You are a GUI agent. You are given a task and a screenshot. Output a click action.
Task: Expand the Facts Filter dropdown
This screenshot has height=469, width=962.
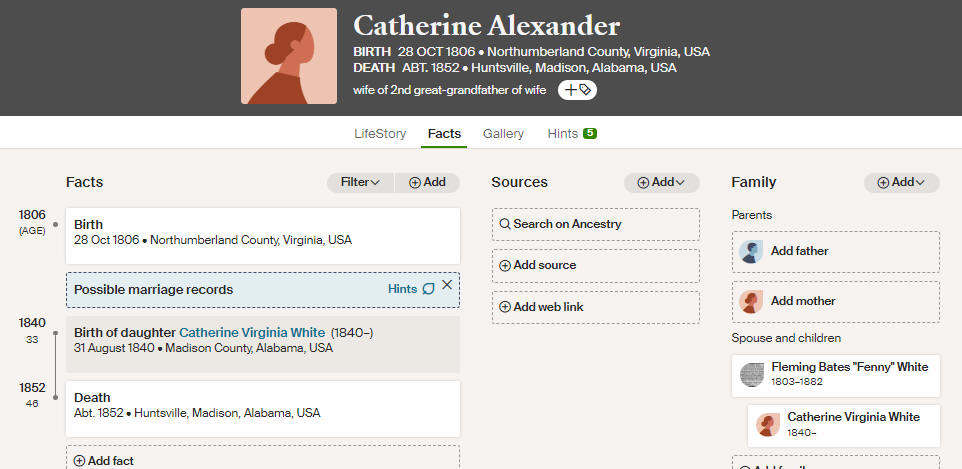[360, 182]
